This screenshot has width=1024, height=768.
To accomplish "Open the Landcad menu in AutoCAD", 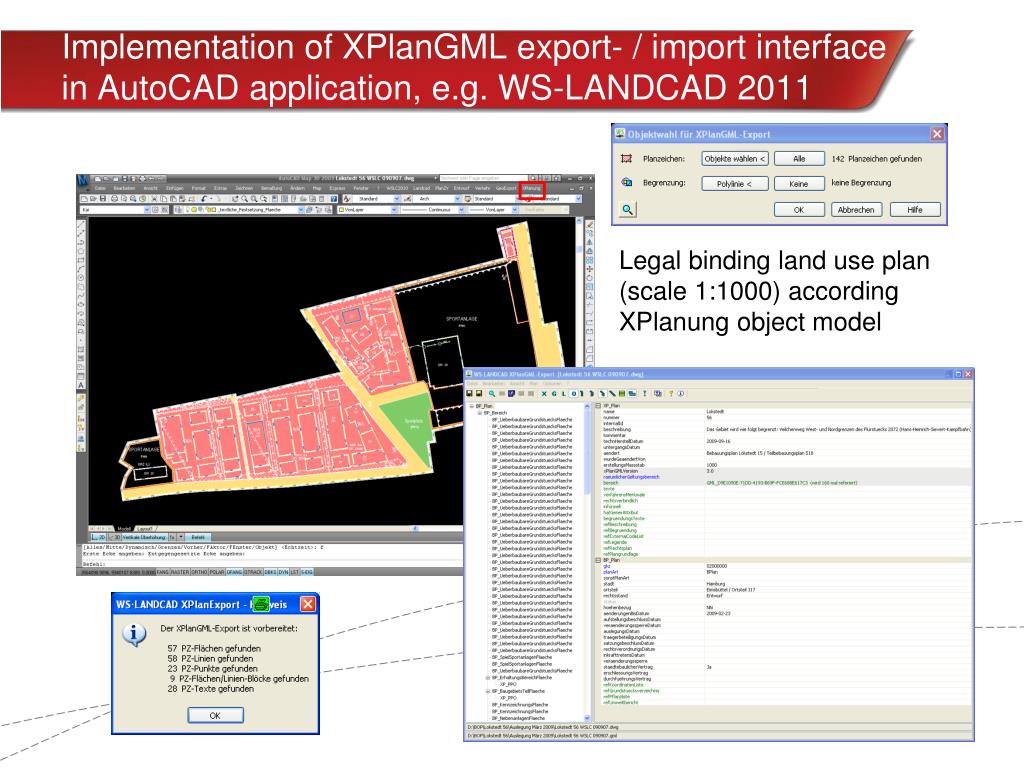I will [x=421, y=188].
